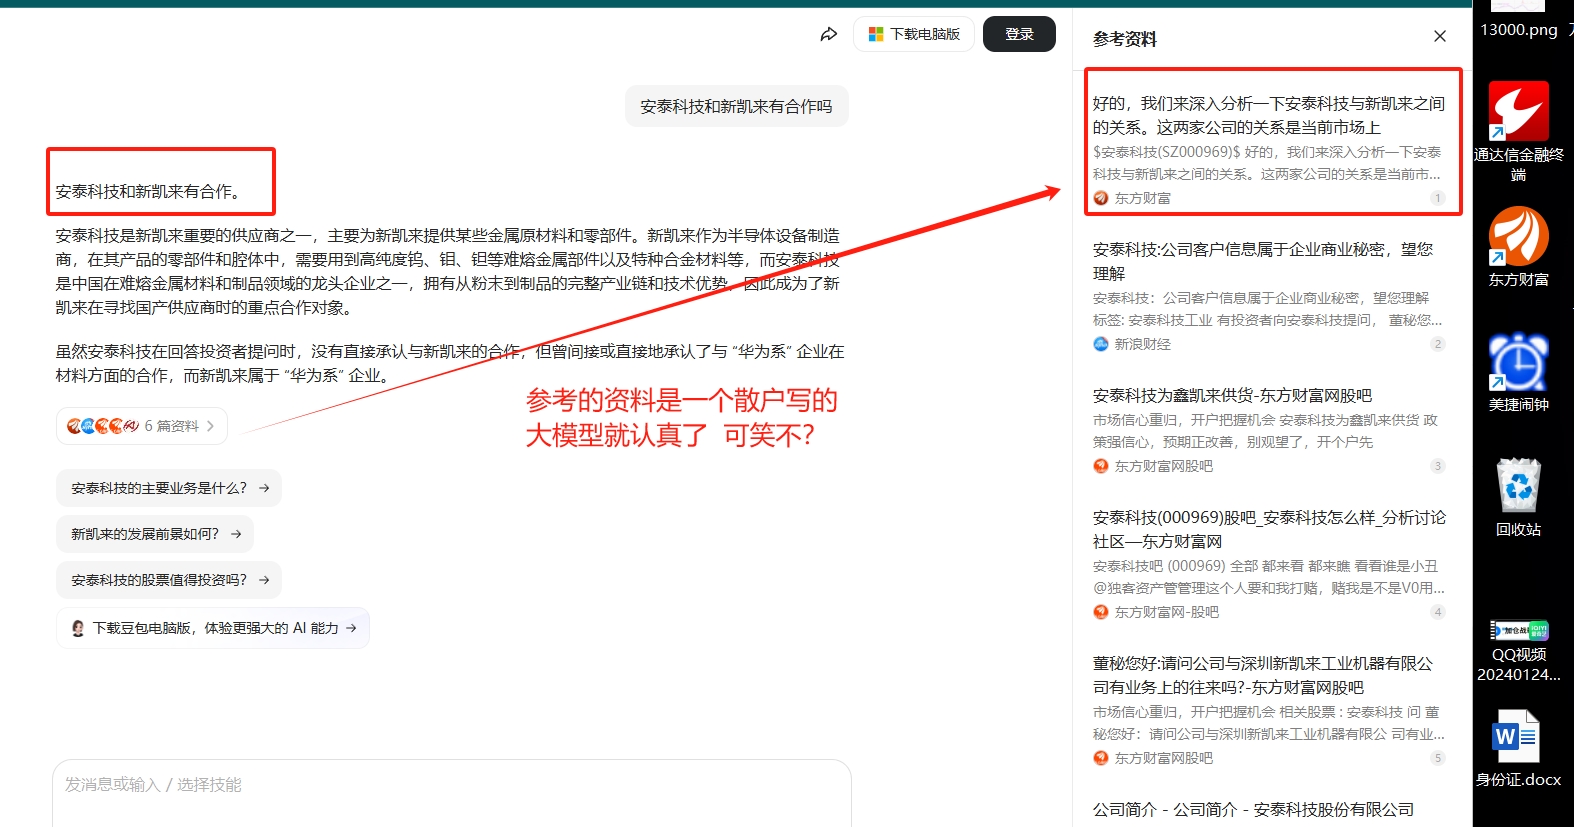Click the 下载电脑版 button
Image resolution: width=1574 pixels, height=827 pixels.
tap(914, 34)
